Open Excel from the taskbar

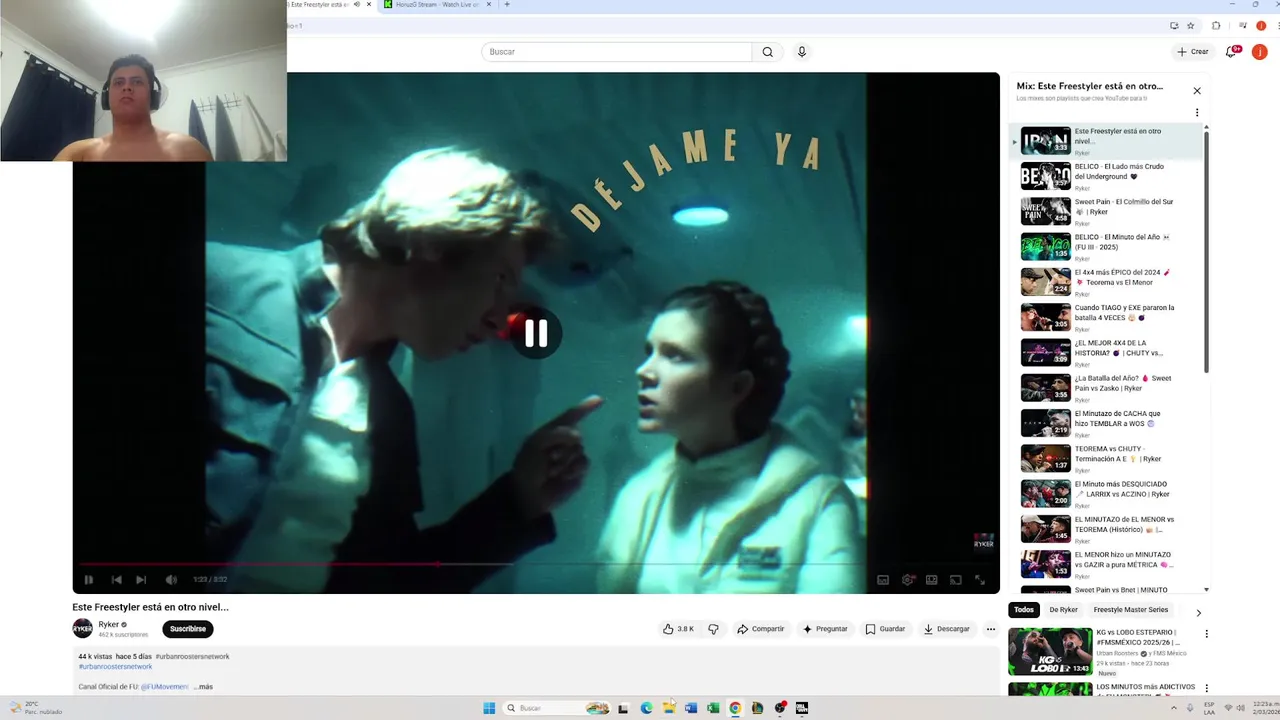(x=713, y=708)
